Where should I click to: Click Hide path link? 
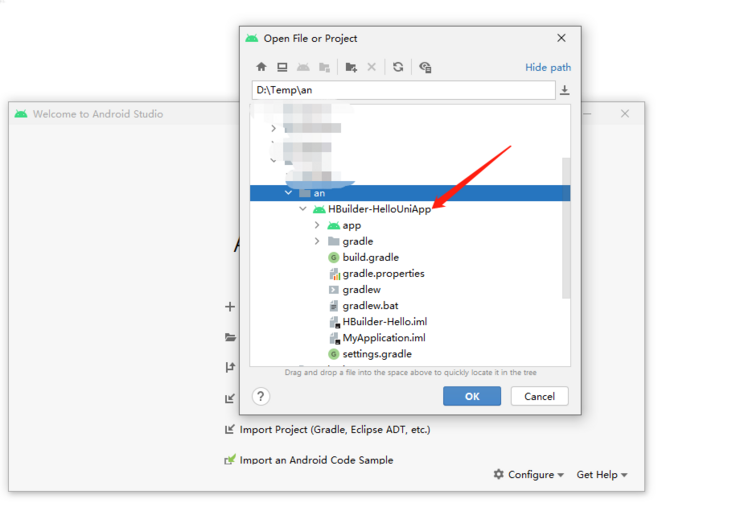point(548,67)
